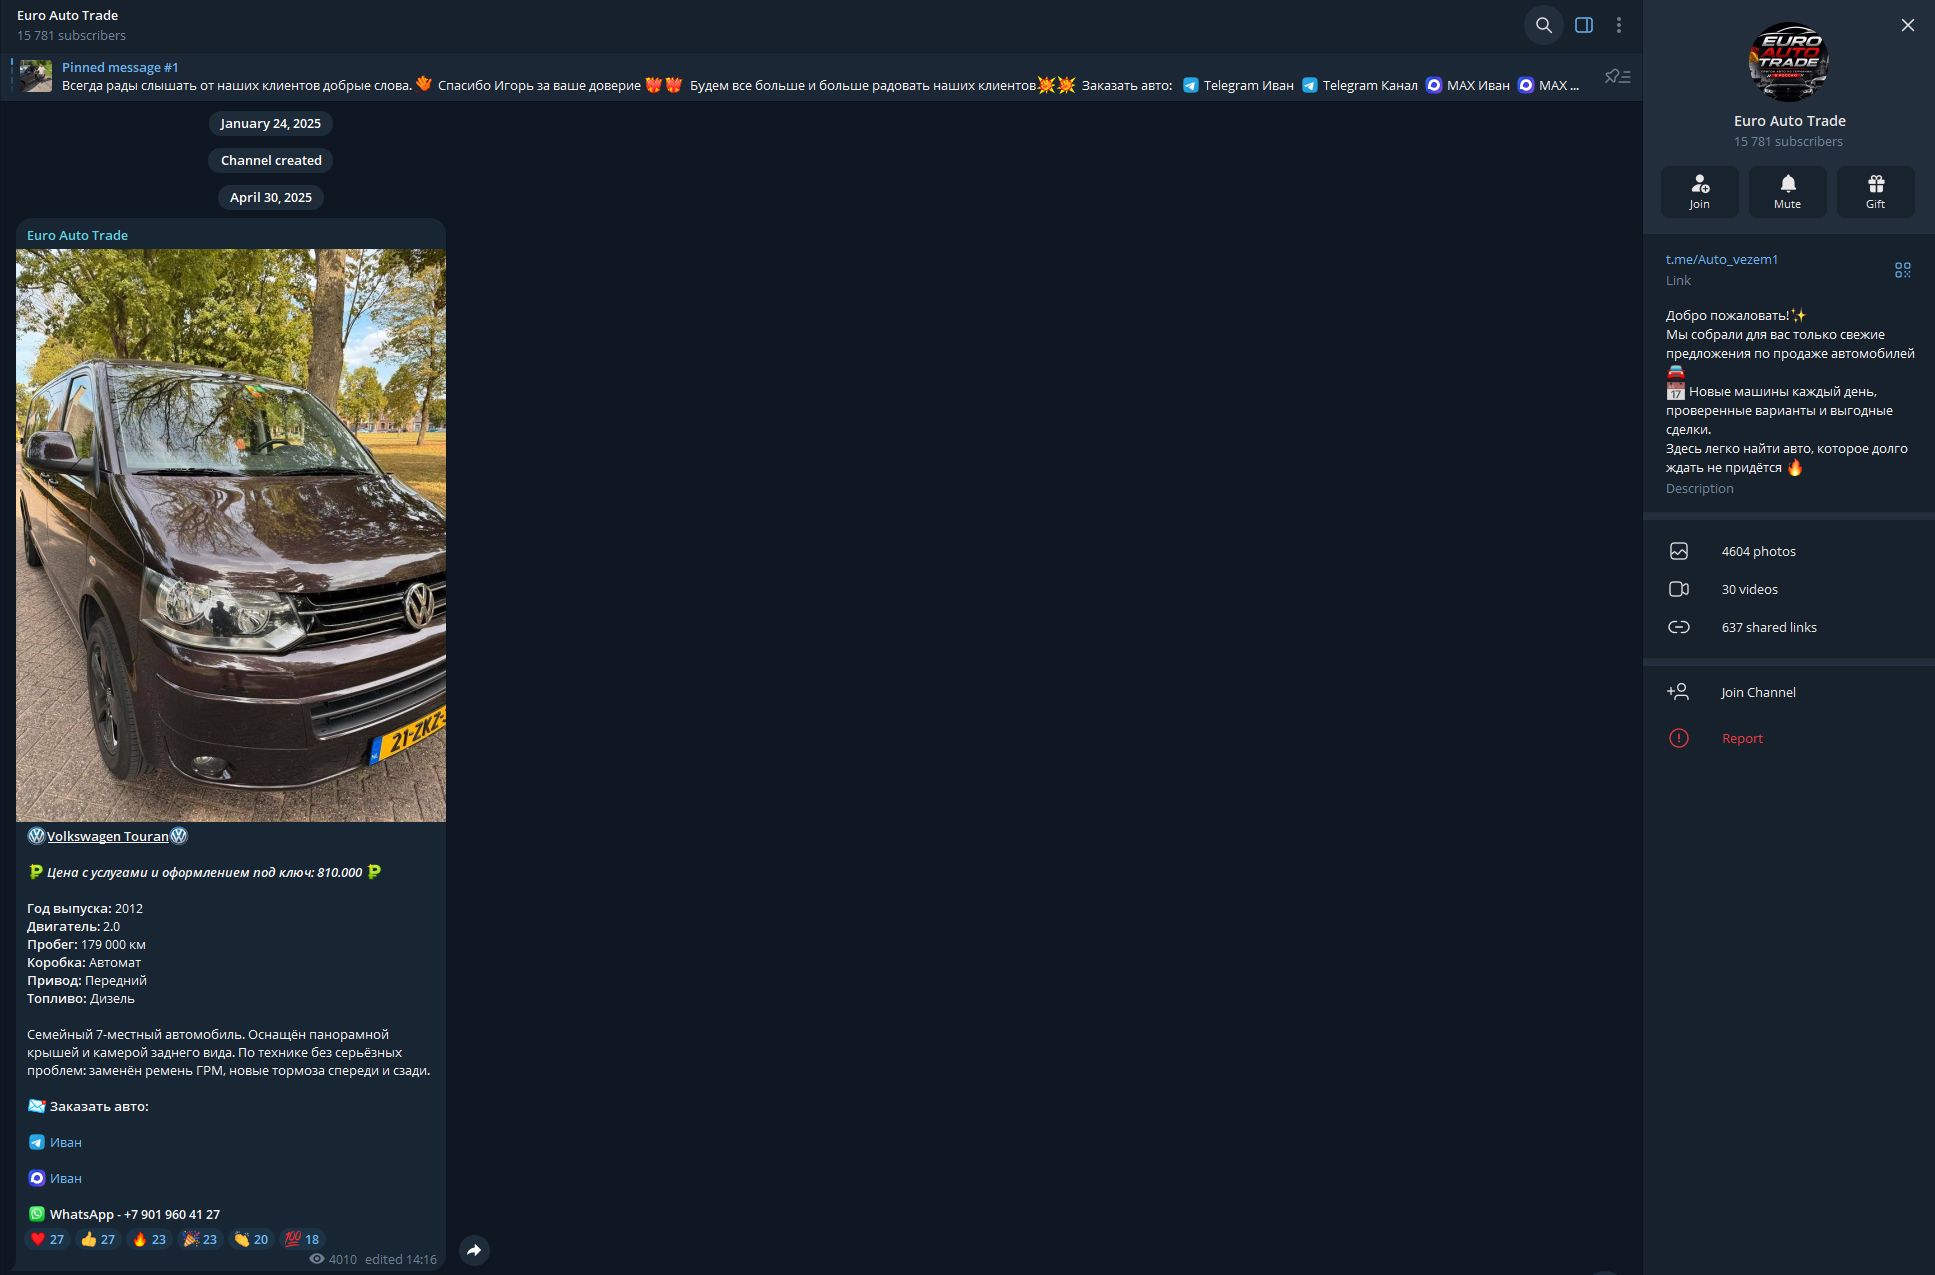Click the January 24, 2025 date badge
The width and height of the screenshot is (1935, 1275).
pos(271,123)
